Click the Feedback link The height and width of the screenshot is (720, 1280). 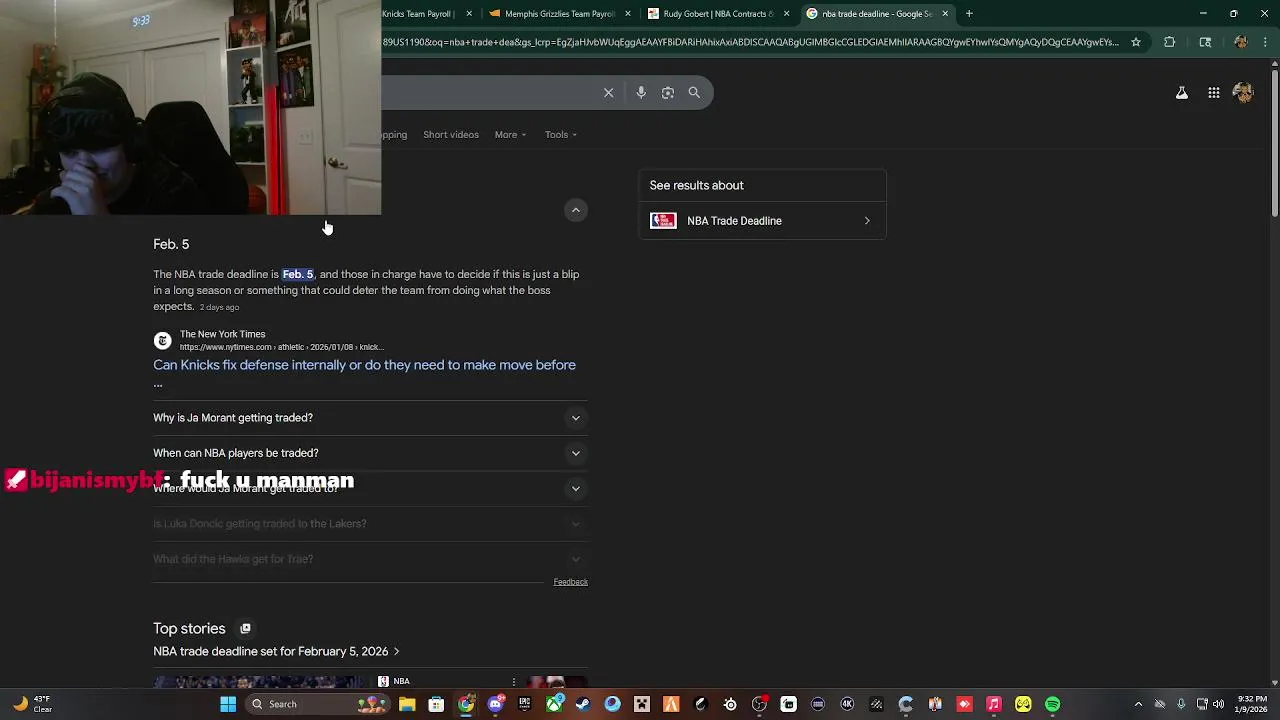tap(570, 582)
